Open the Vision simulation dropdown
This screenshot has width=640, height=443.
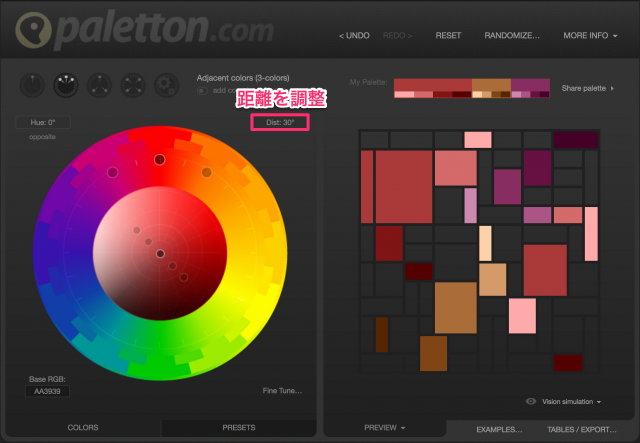(x=571, y=402)
